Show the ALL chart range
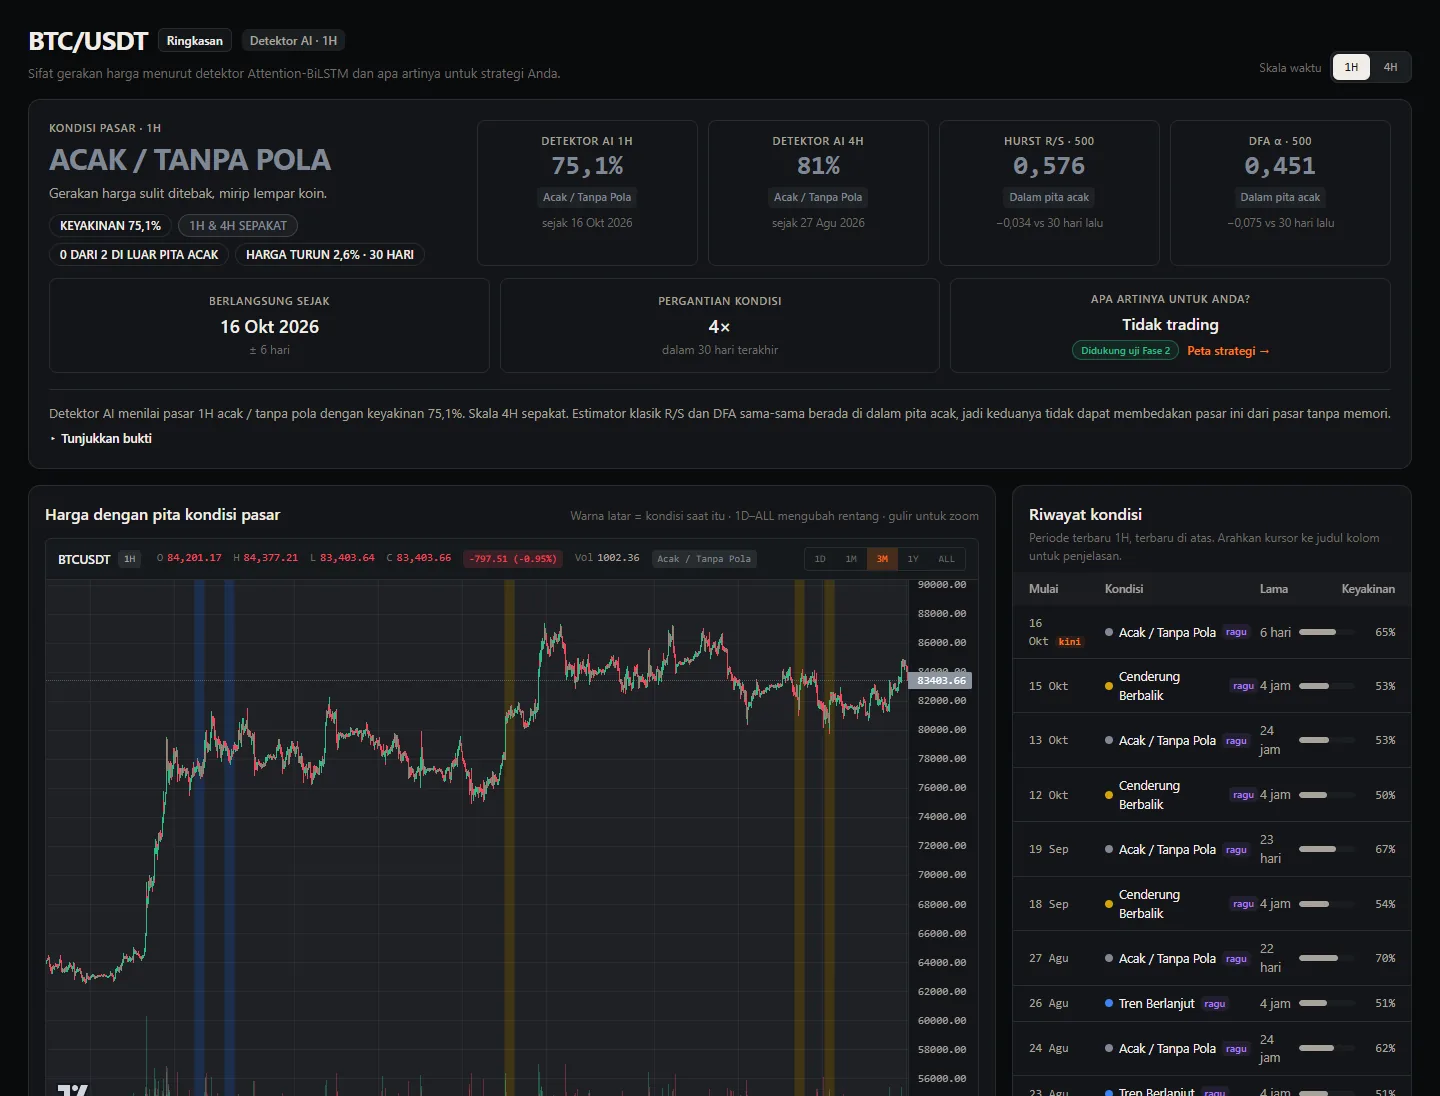This screenshot has height=1096, width=1440. (x=946, y=559)
